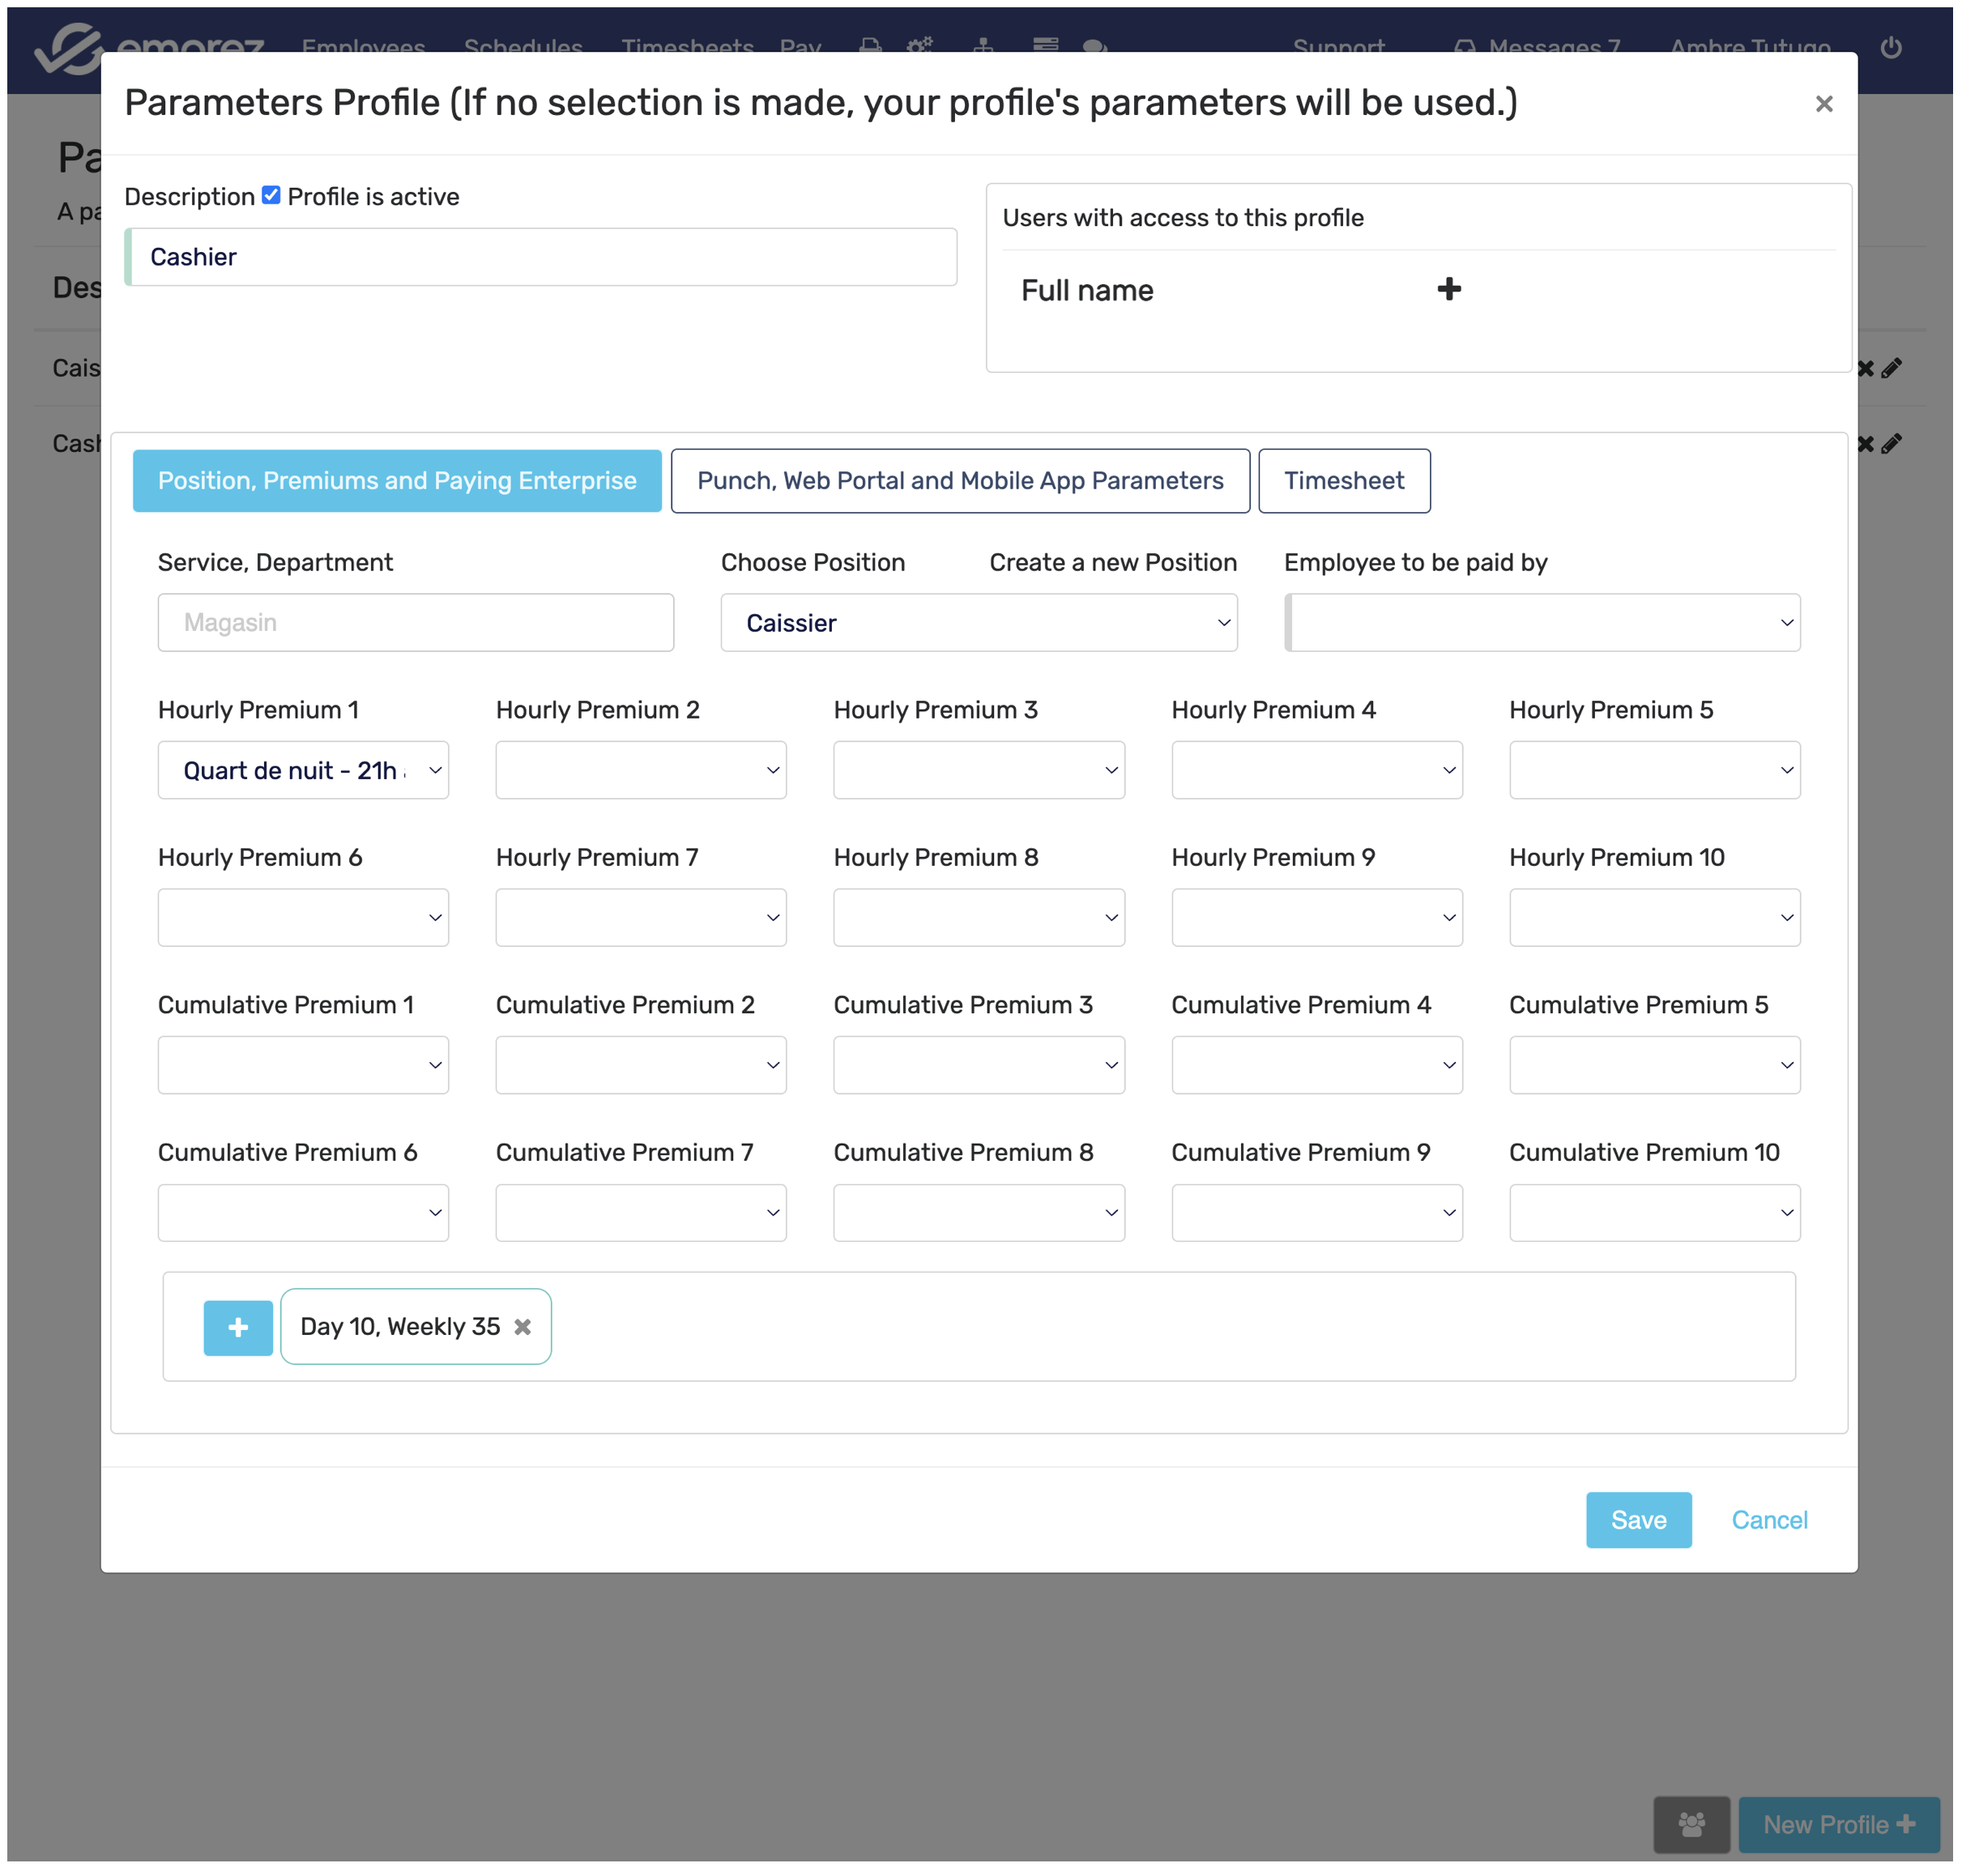Click the Cancel link

(1769, 1520)
